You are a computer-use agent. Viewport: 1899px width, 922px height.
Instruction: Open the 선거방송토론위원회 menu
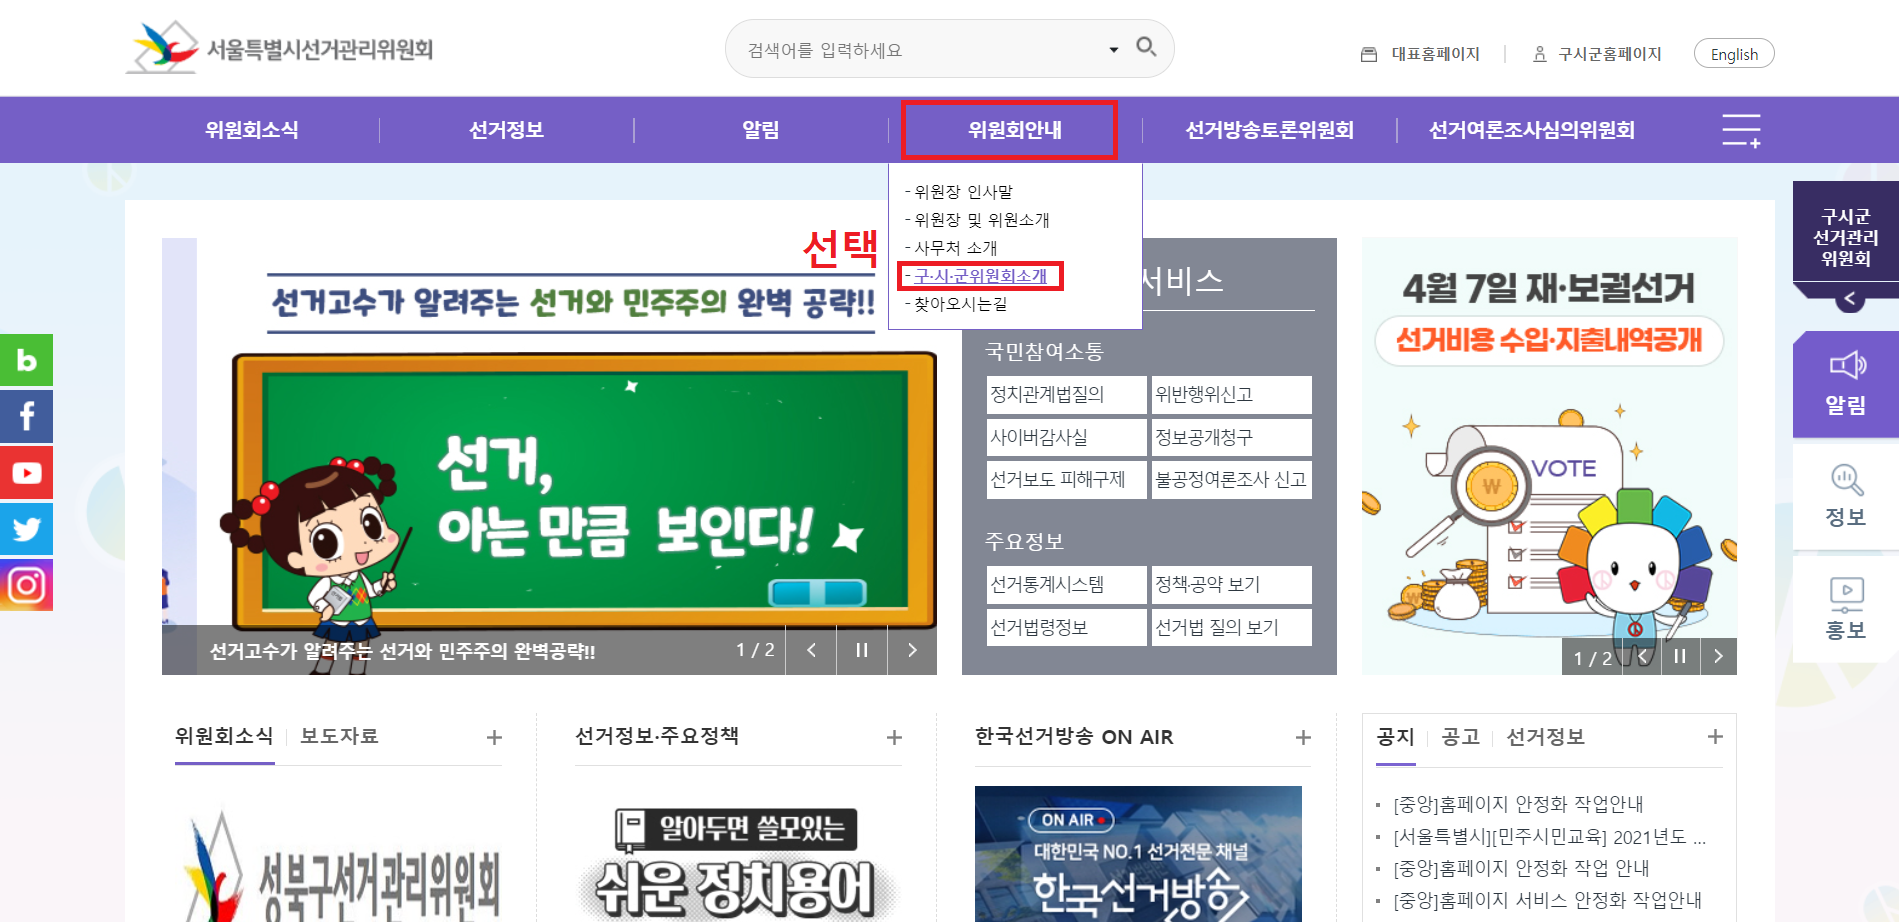coord(1269,130)
